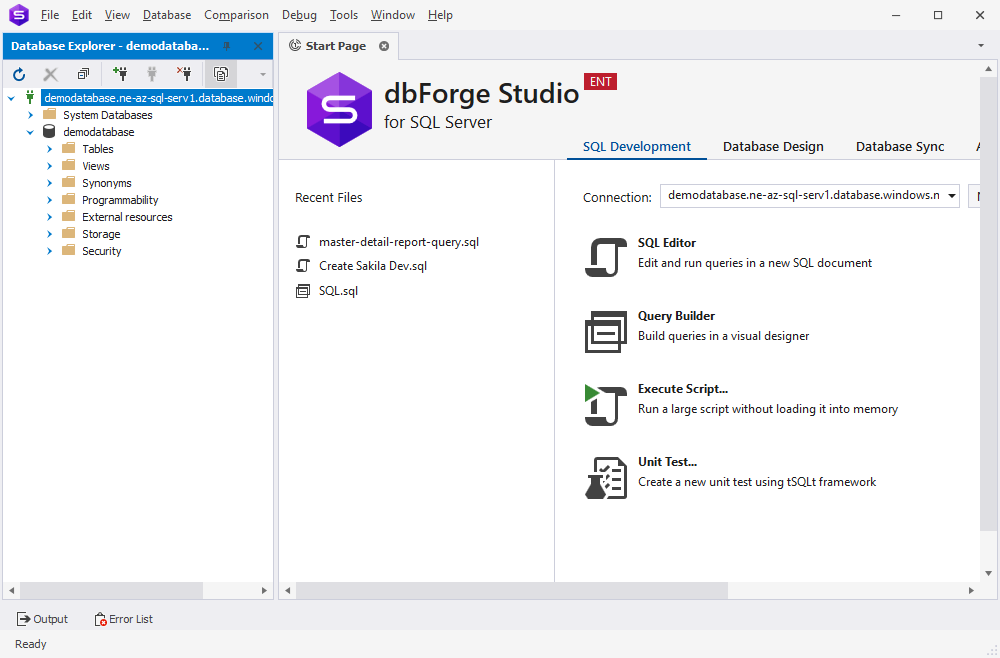1000x658 pixels.
Task: Click the Create Sakila Dev.sql file icon
Action: tap(303, 266)
